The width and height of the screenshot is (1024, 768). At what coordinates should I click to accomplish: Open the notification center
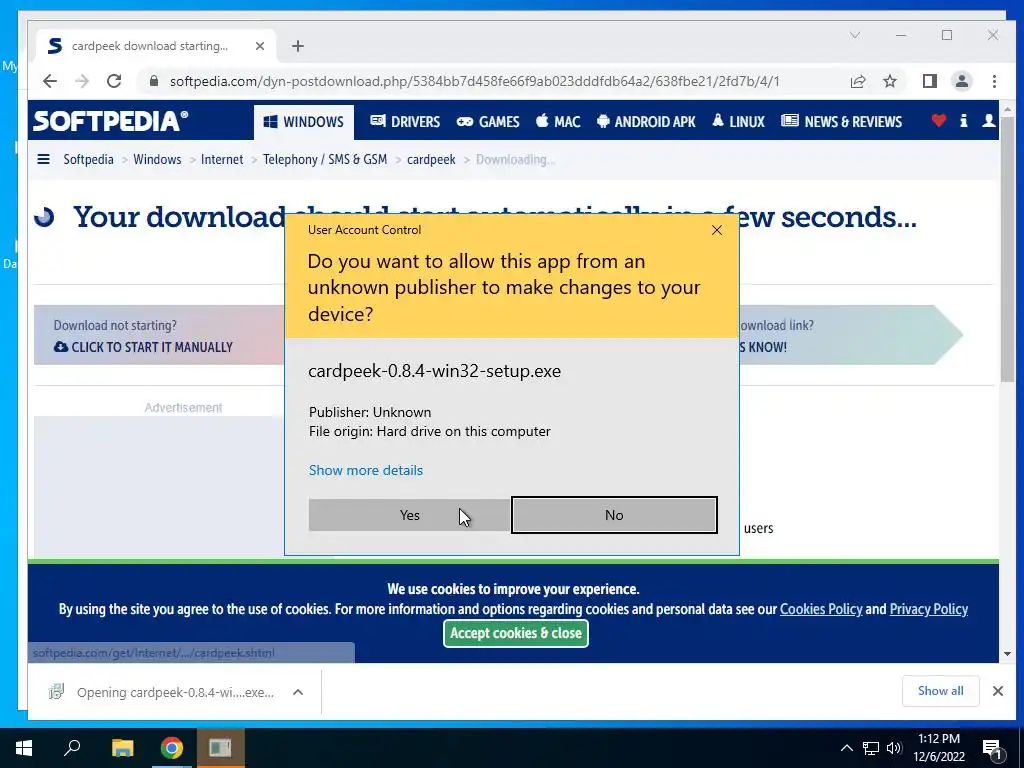(992, 749)
